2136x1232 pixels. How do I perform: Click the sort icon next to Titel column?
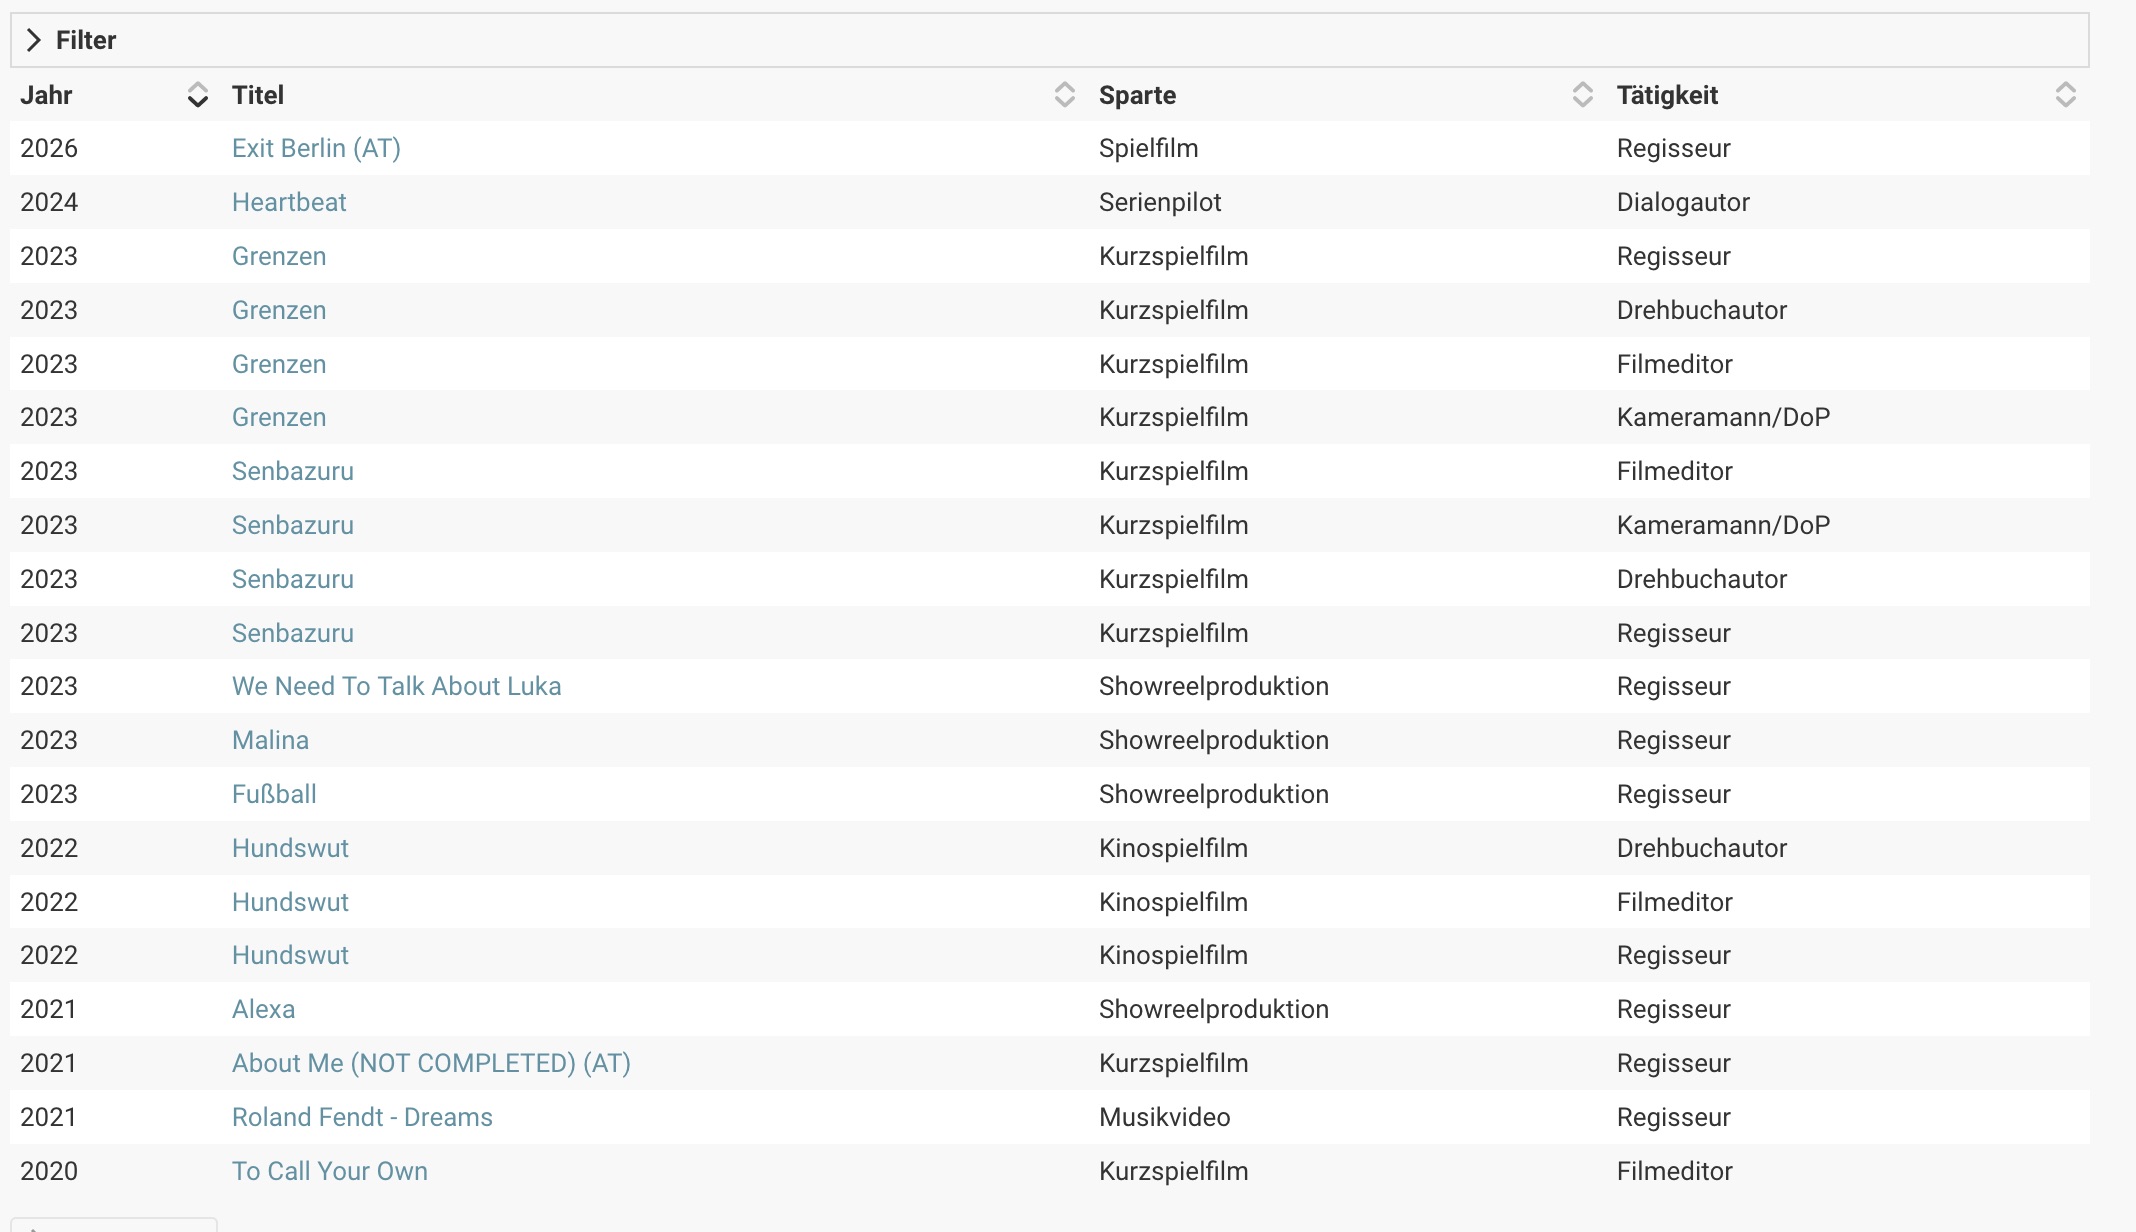(1063, 95)
